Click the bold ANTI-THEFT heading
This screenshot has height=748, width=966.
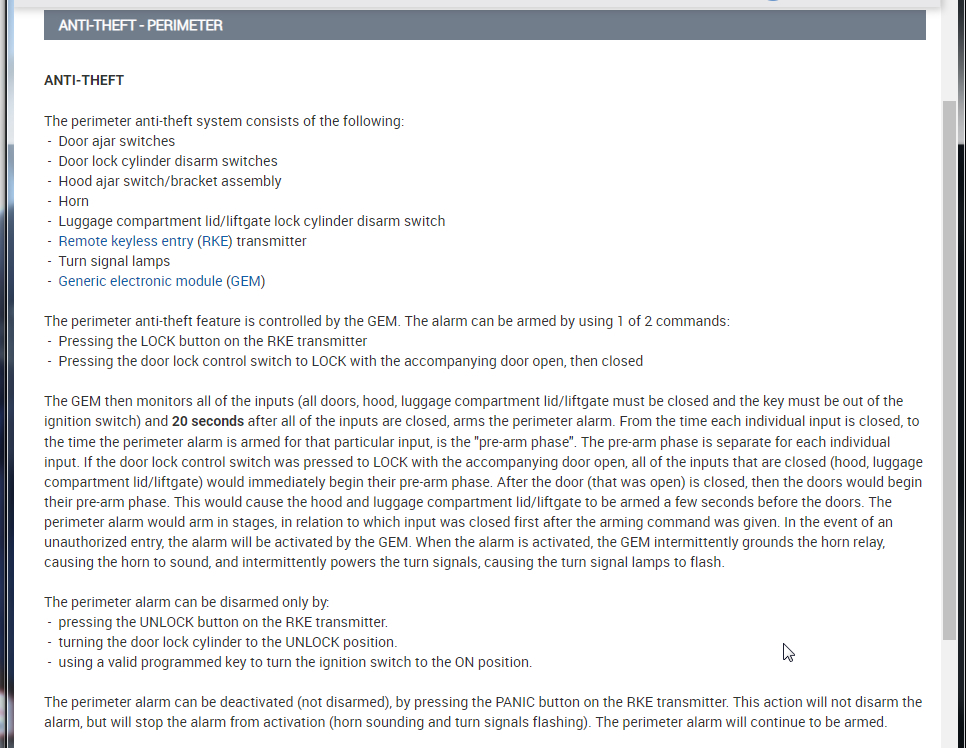pyautogui.click(x=84, y=80)
